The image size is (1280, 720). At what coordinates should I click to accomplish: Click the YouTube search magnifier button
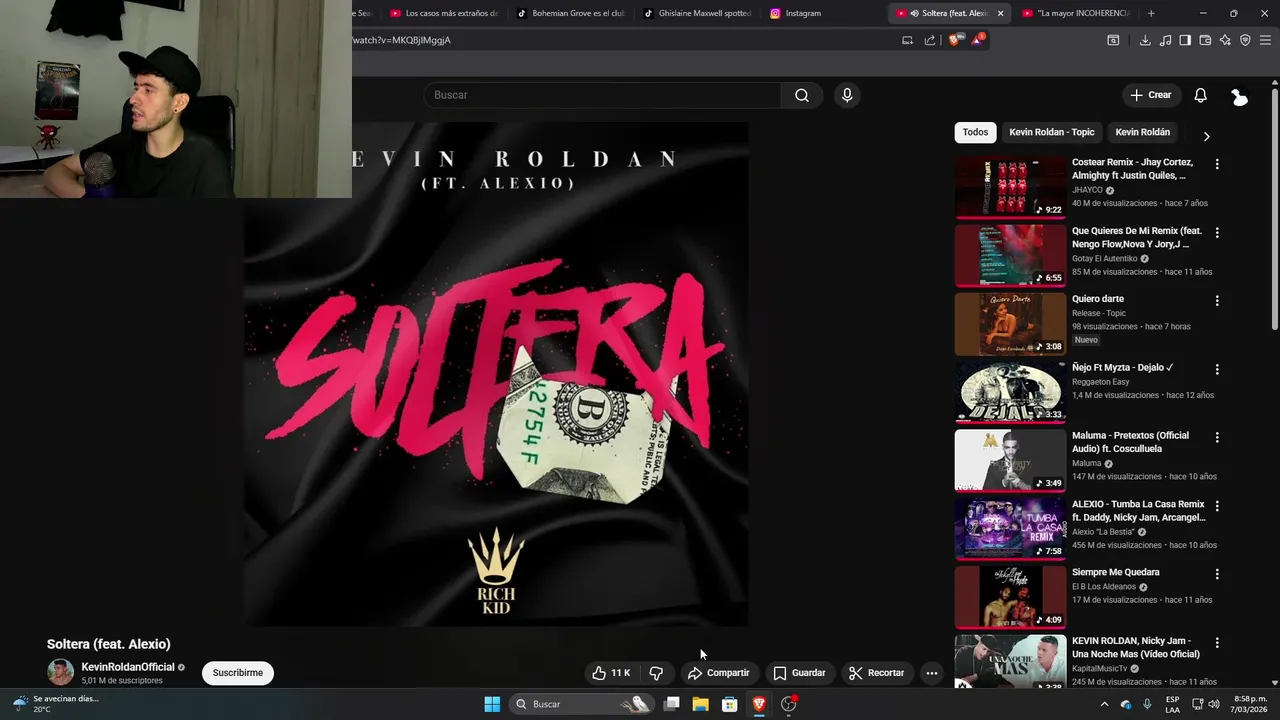[802, 95]
